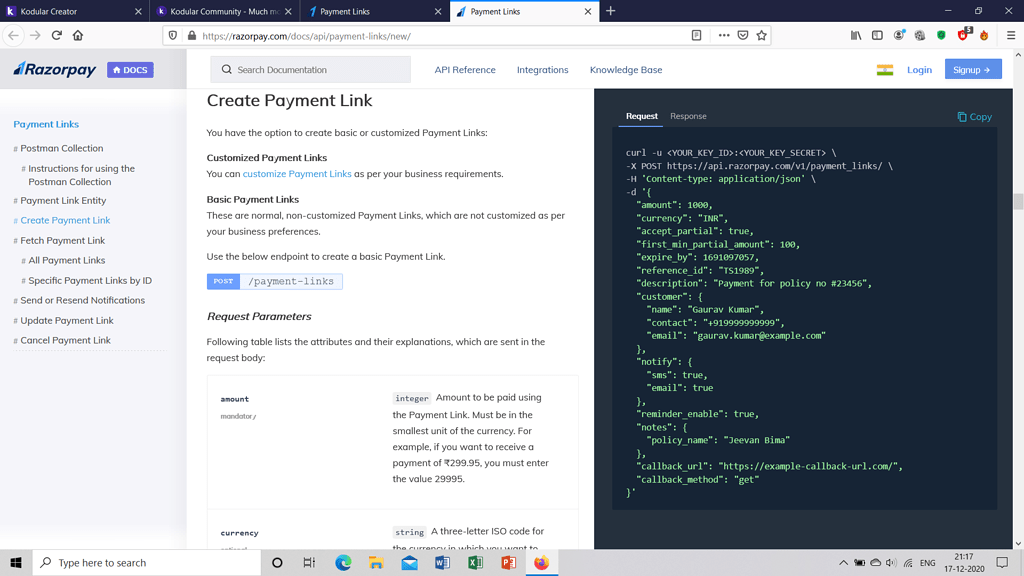Toggle reader view icon in address bar
The width and height of the screenshot is (1024, 576).
[696, 36]
